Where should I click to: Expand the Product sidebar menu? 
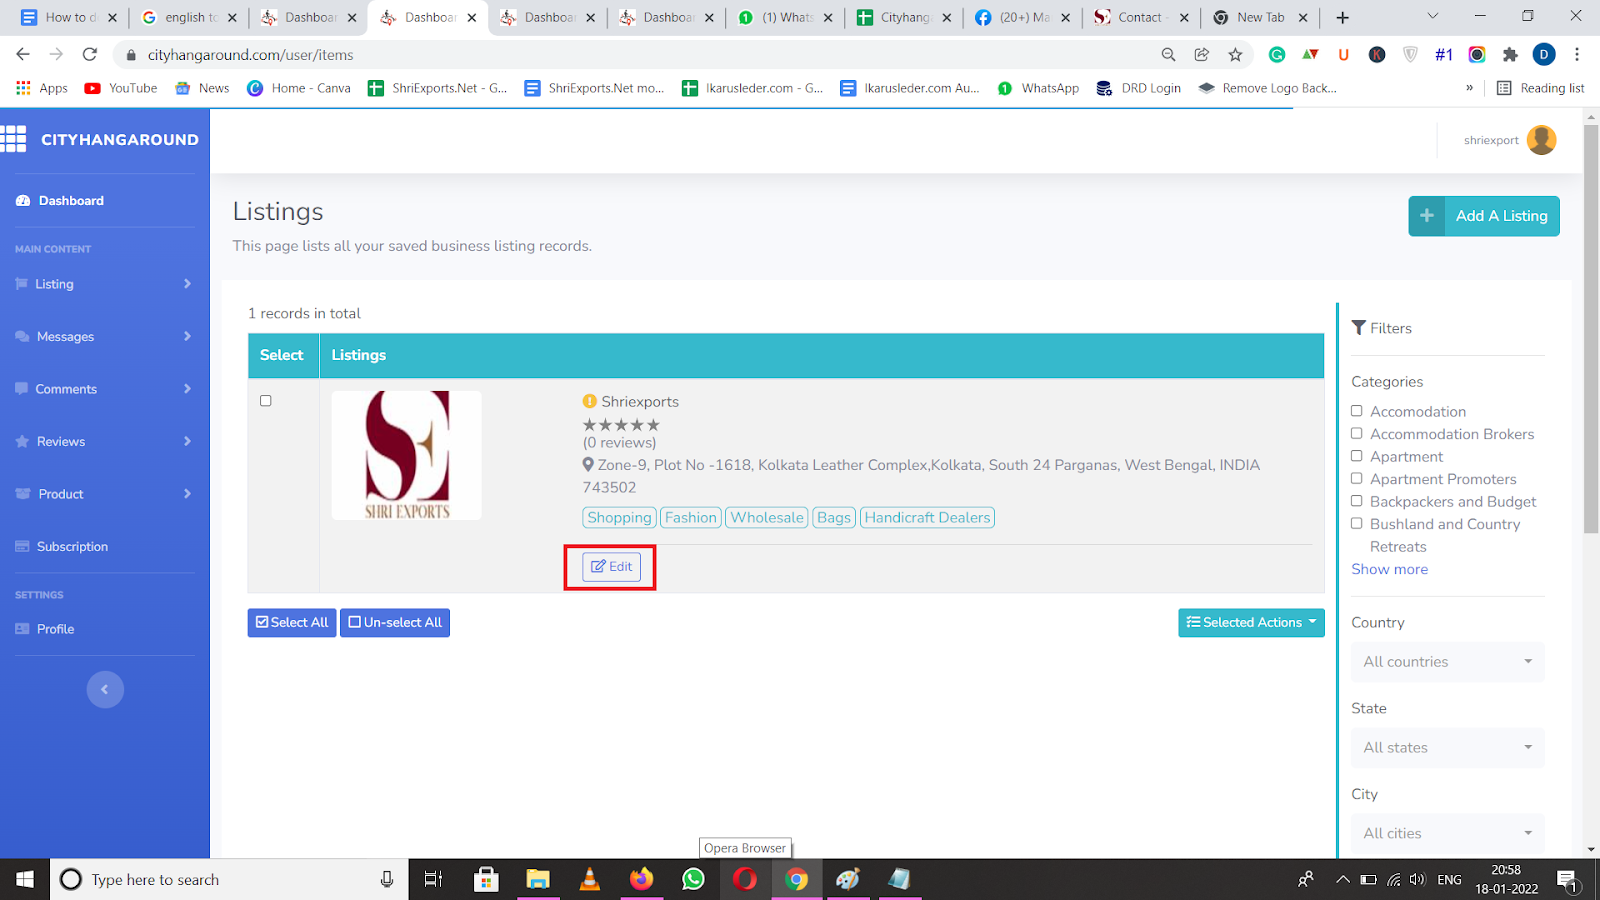[x=104, y=494]
